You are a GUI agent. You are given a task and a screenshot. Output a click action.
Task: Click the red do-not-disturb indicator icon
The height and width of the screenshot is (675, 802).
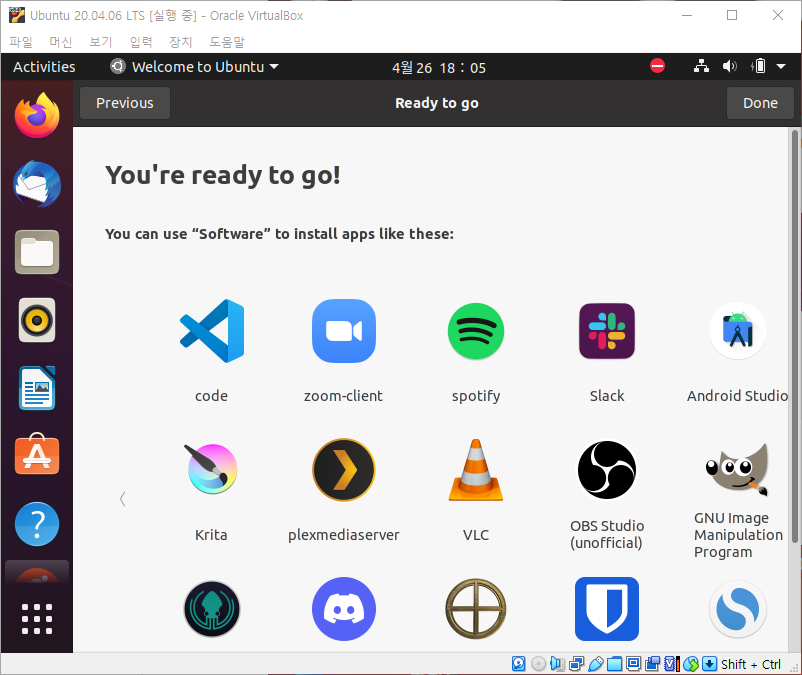pos(657,66)
